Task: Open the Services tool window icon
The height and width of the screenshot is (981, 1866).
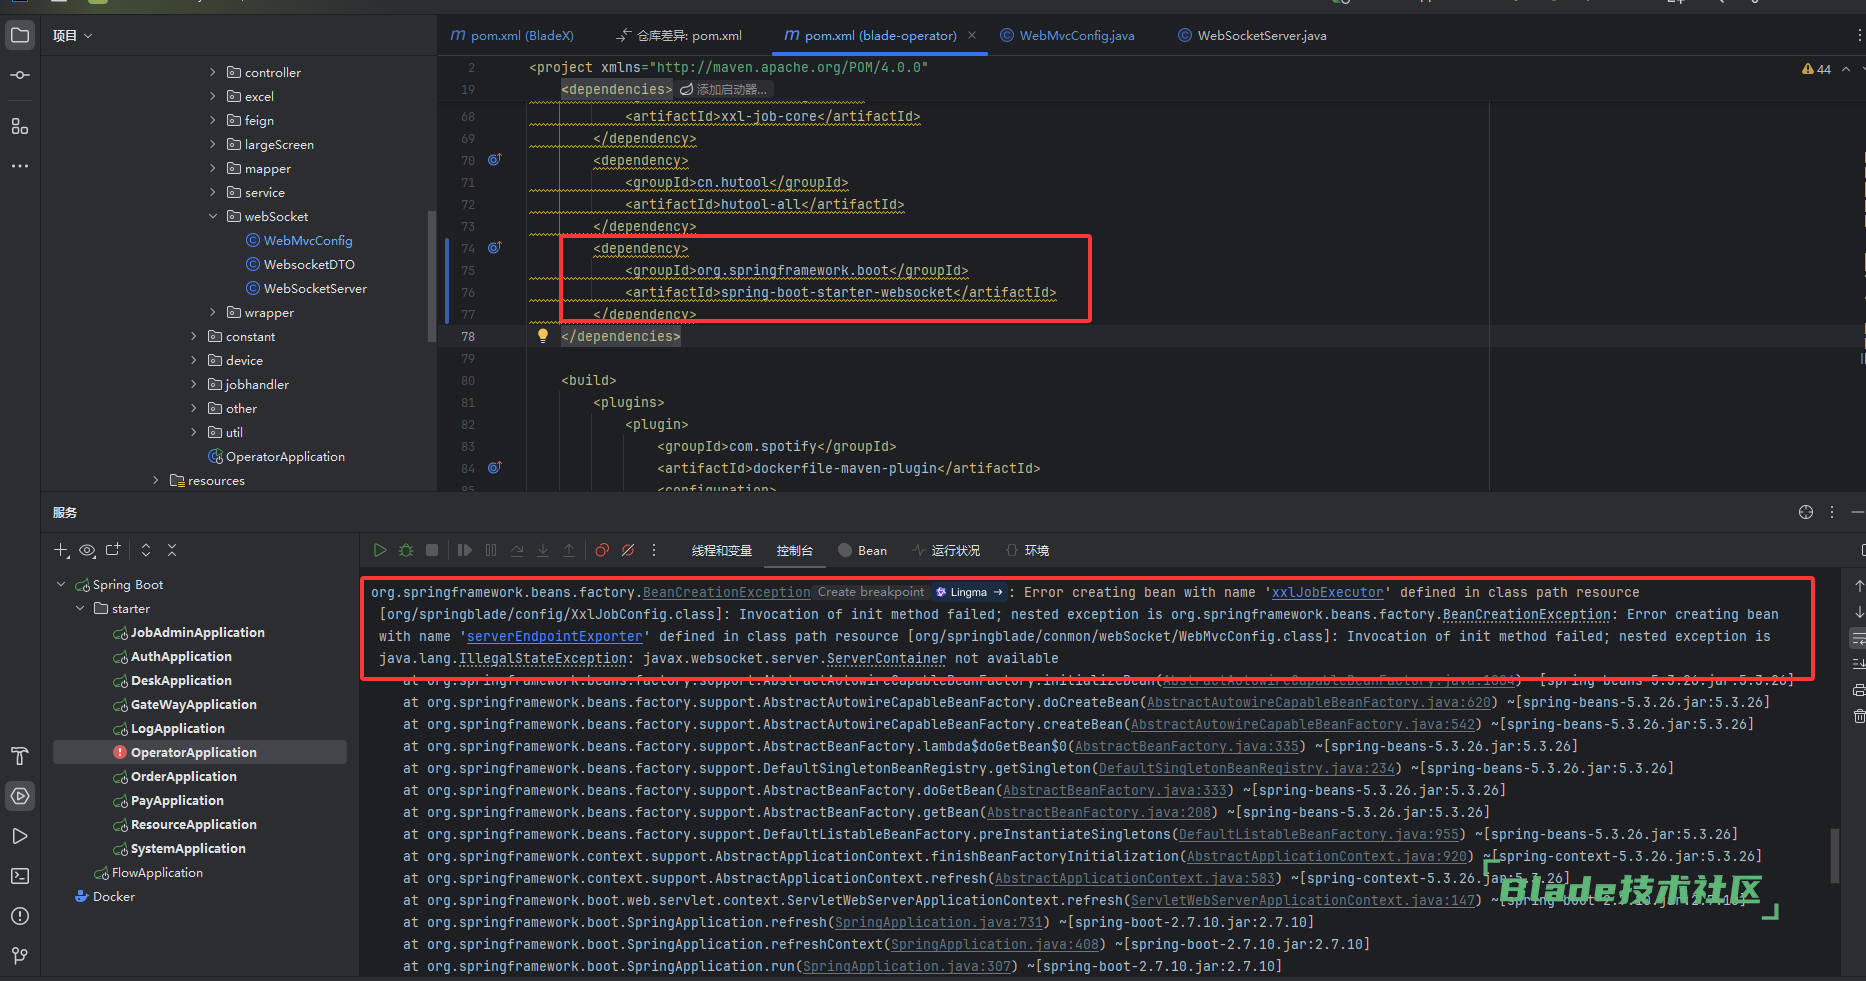Action: tap(20, 796)
